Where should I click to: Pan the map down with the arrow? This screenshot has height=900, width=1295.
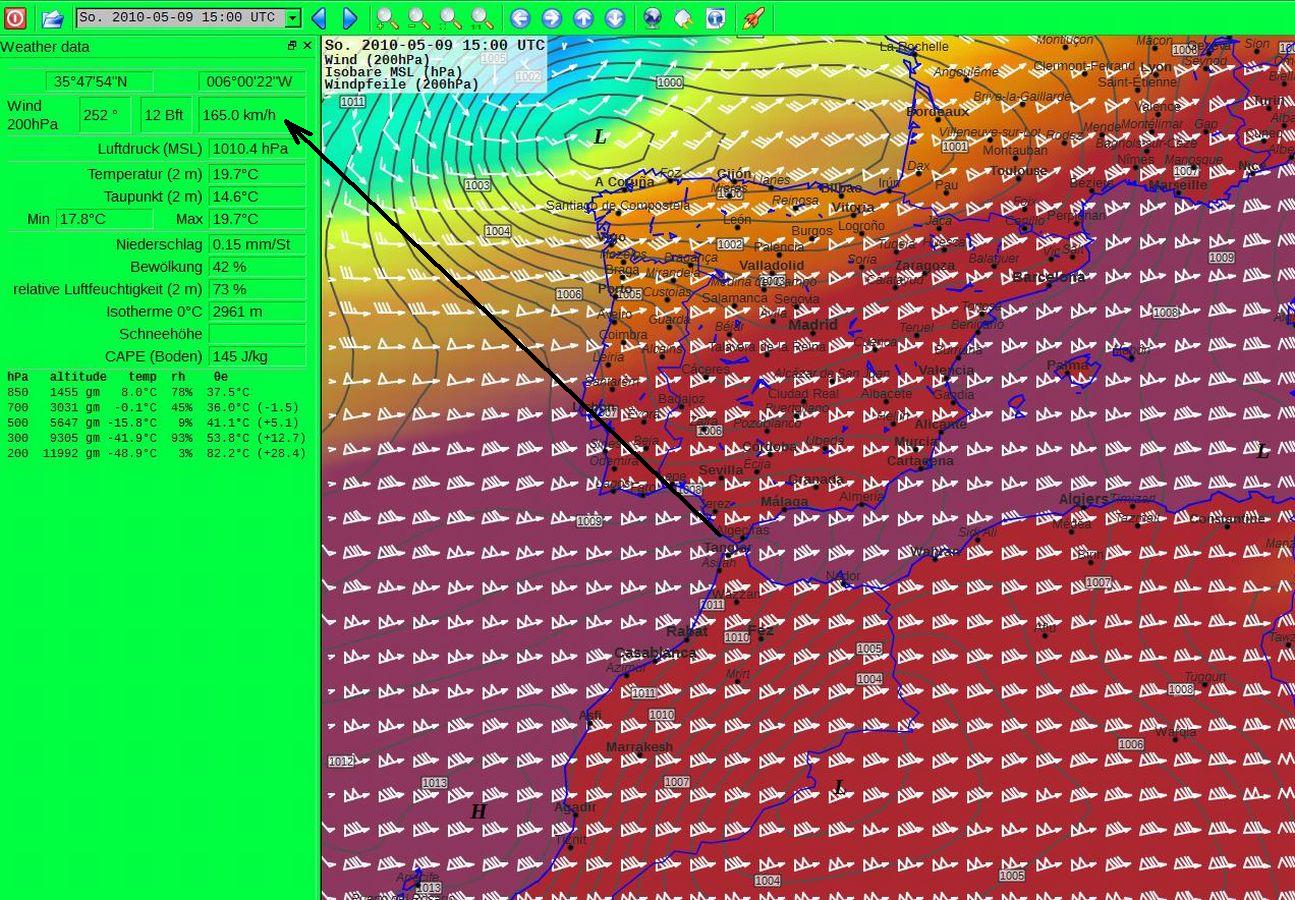(x=615, y=18)
